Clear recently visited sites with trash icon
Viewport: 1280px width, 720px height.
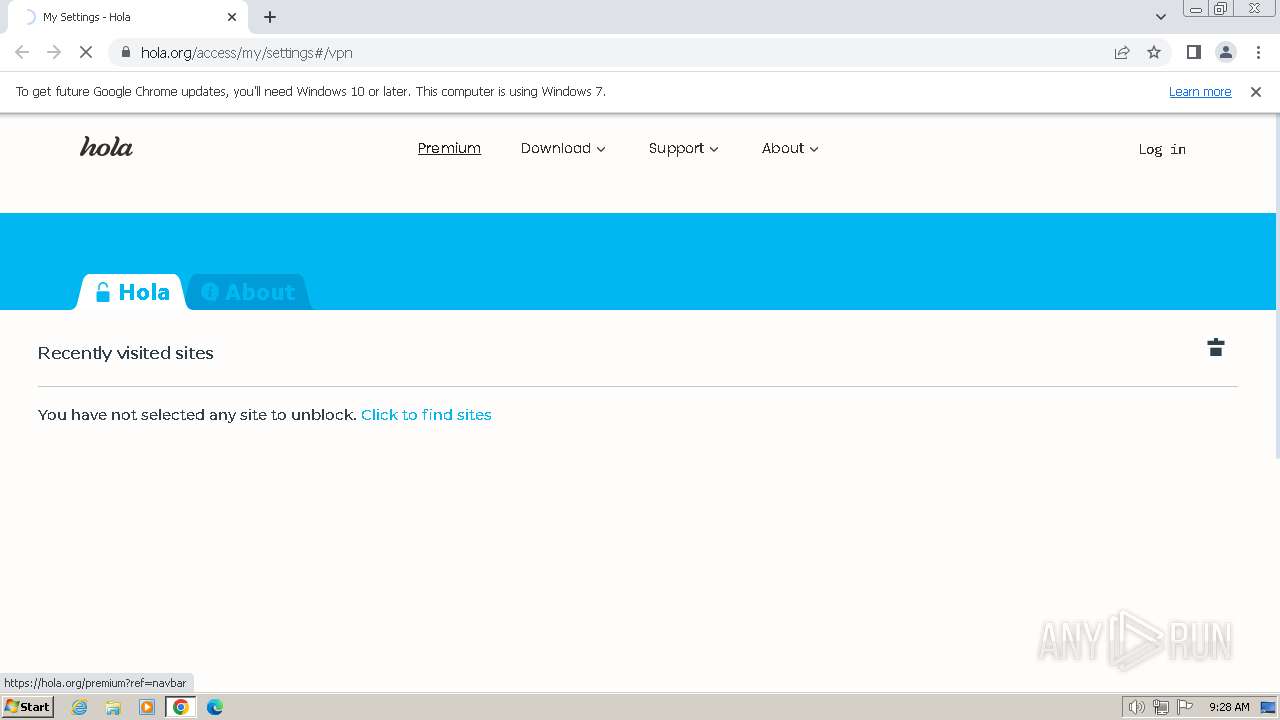click(1216, 347)
